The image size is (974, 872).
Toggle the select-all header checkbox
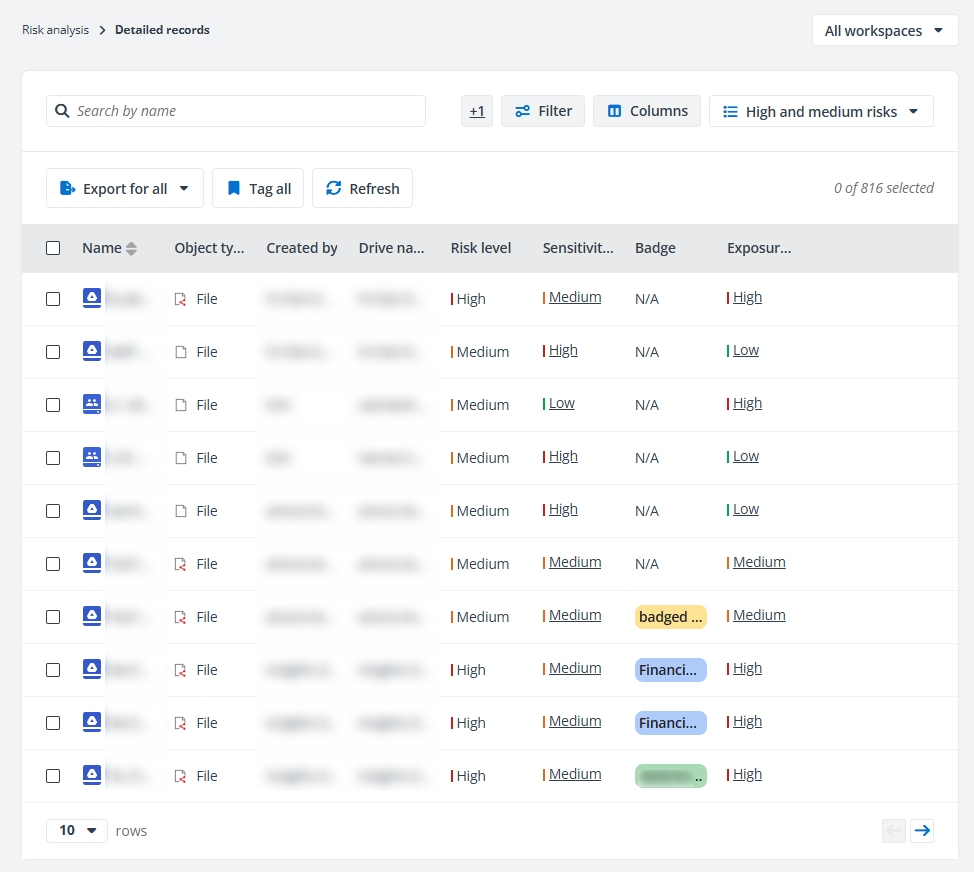[53, 248]
